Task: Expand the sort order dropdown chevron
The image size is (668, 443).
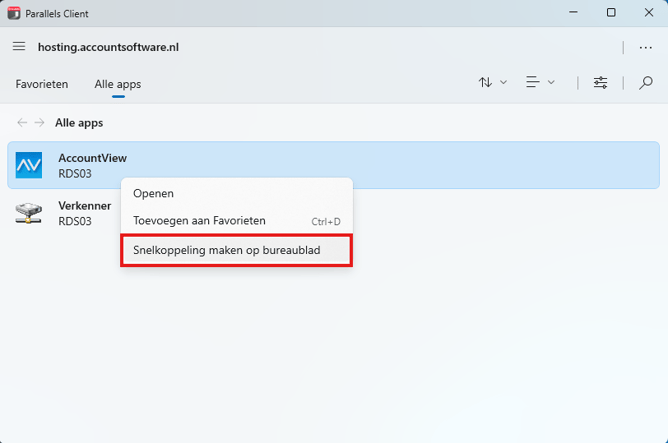Action: click(503, 82)
